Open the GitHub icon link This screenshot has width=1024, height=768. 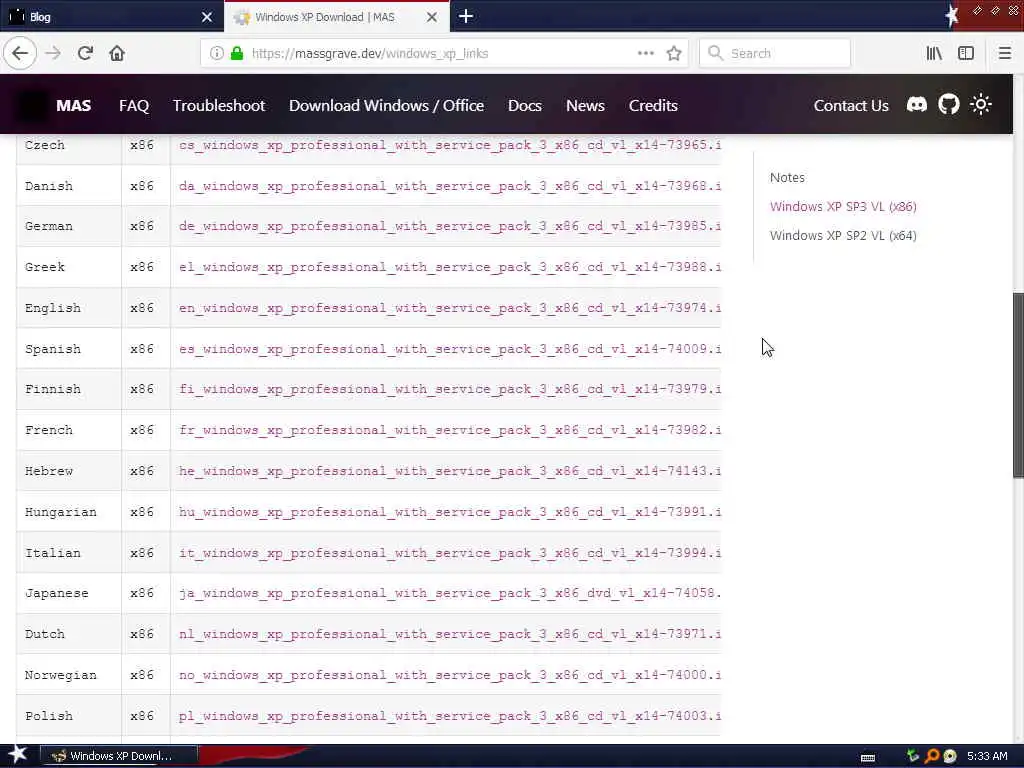[949, 104]
